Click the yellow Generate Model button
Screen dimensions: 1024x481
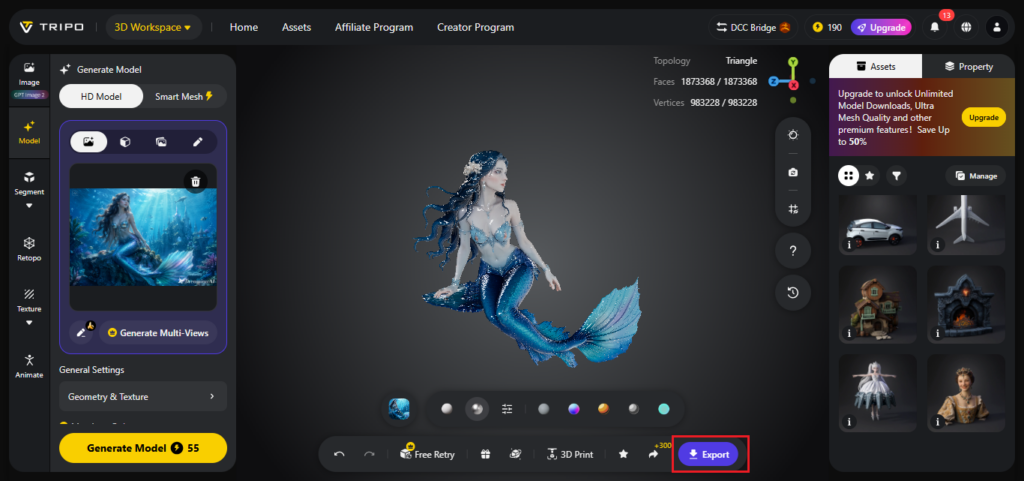click(x=143, y=448)
